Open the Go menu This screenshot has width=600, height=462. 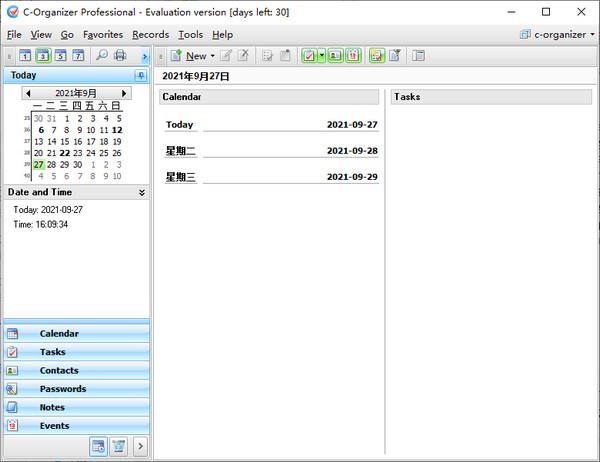pos(67,34)
